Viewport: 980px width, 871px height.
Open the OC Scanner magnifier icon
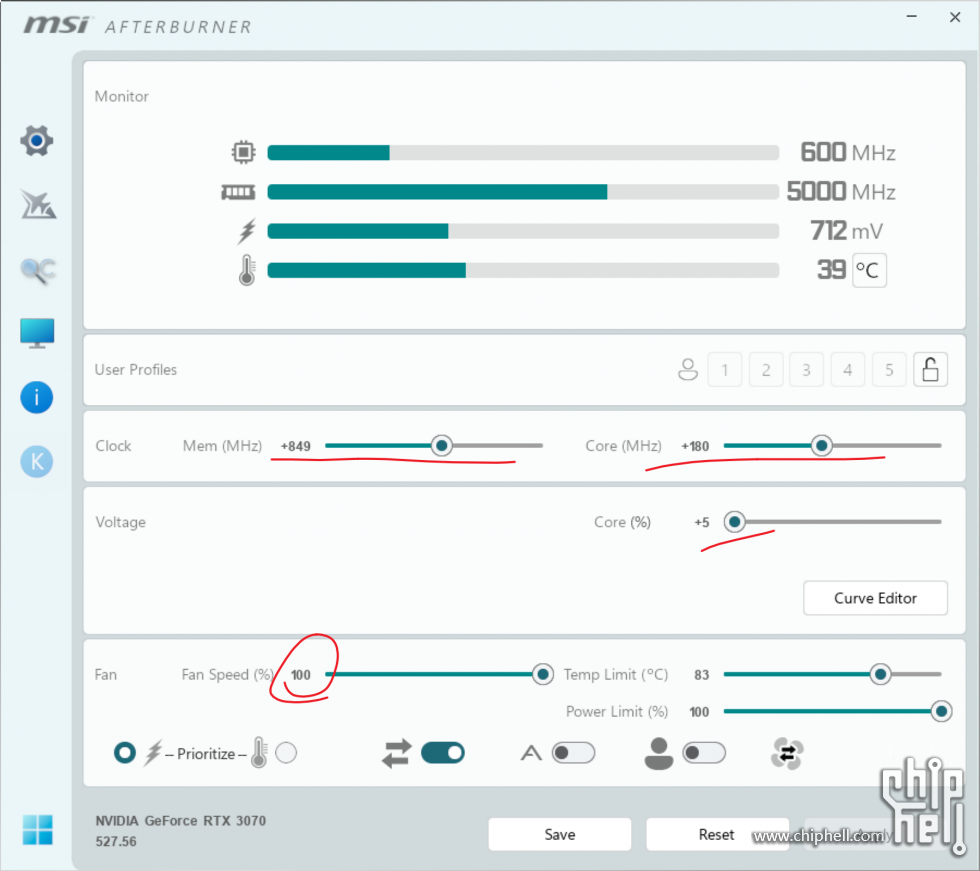pos(38,271)
